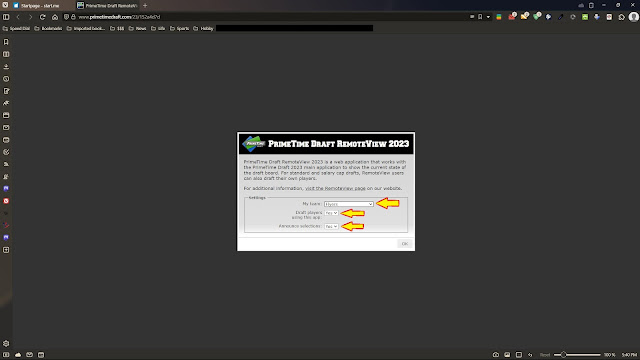The height and width of the screenshot is (360, 640).
Task: Select the PrimeTime Draft RemoteView tab
Action: 107,6
